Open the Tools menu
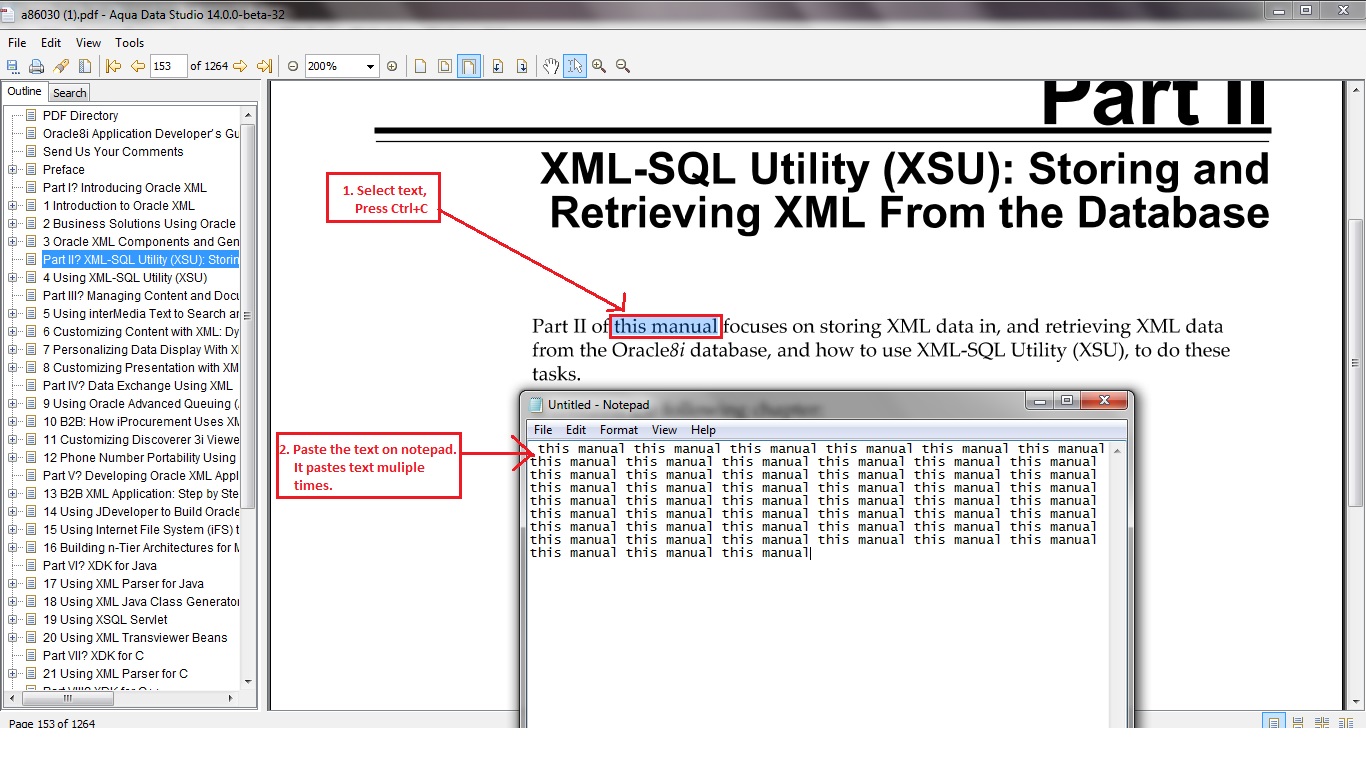Screen dimensions: 1366x768 point(130,43)
